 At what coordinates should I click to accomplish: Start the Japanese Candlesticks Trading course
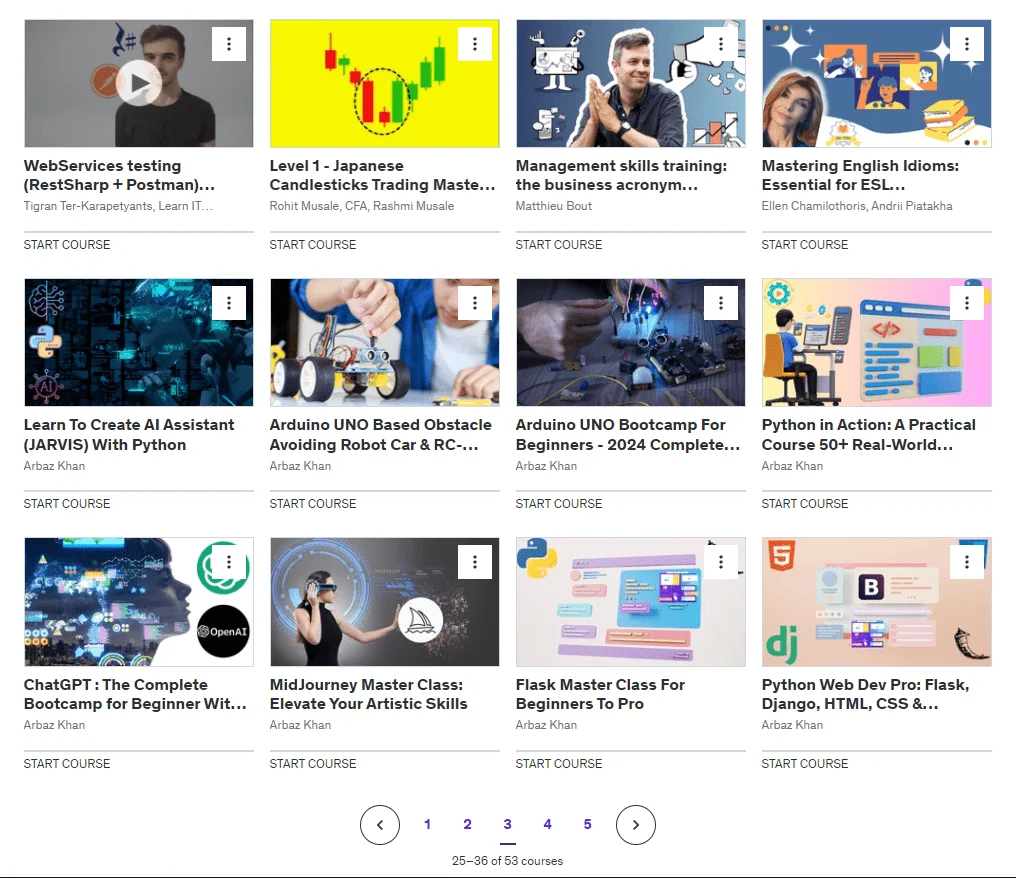(x=313, y=244)
